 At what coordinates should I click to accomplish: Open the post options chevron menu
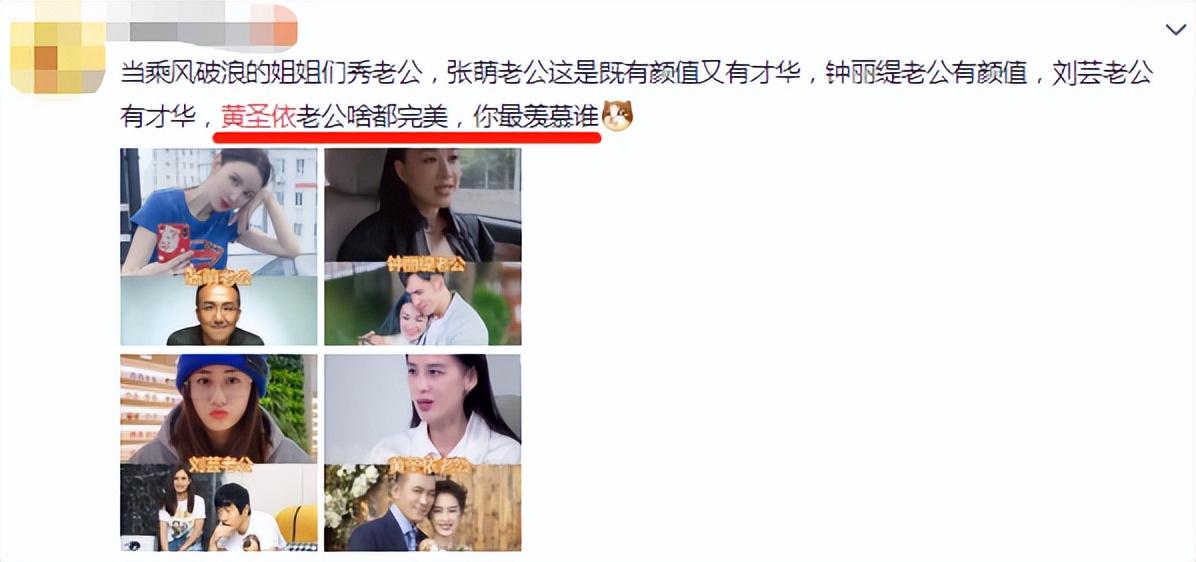pyautogui.click(x=1175, y=30)
